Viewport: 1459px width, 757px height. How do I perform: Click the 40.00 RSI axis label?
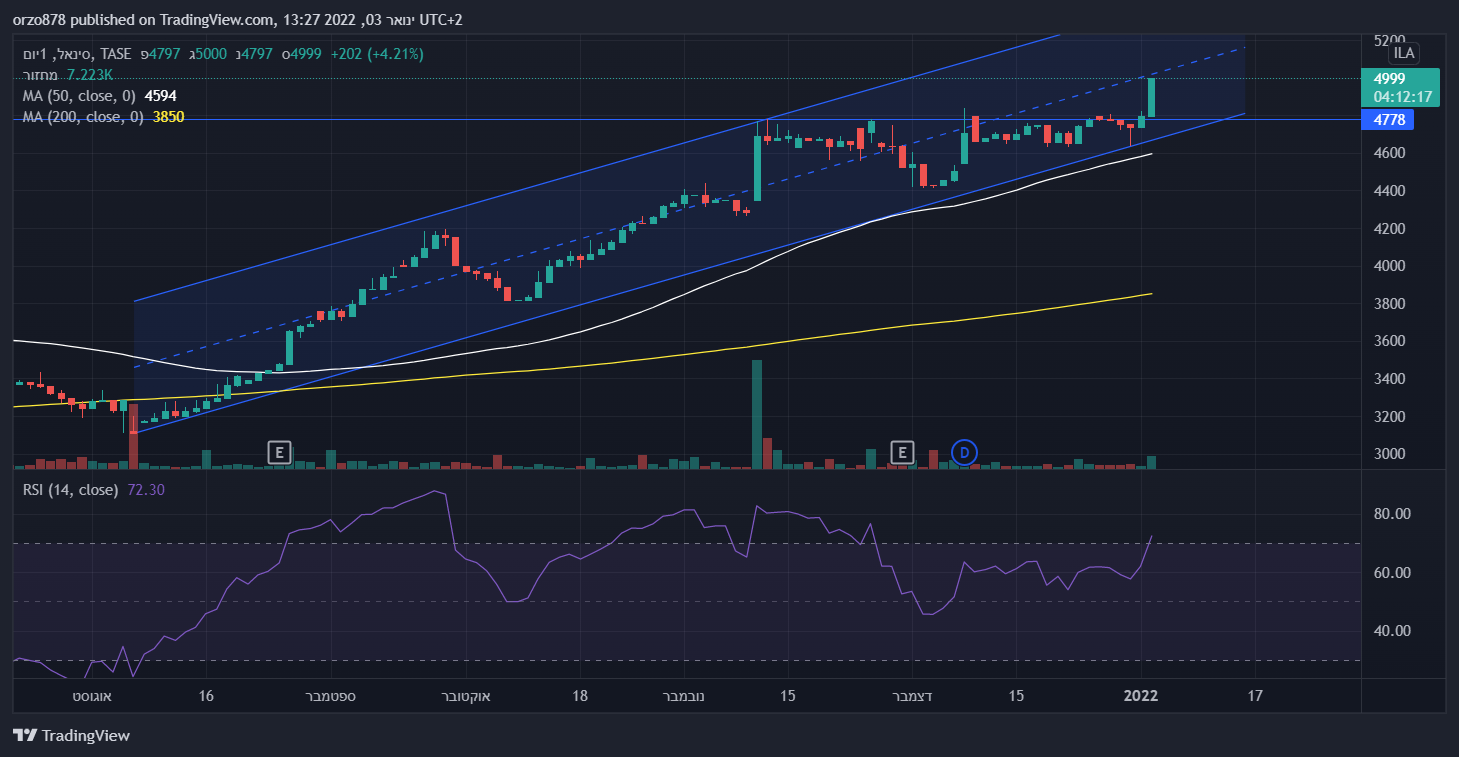1390,631
